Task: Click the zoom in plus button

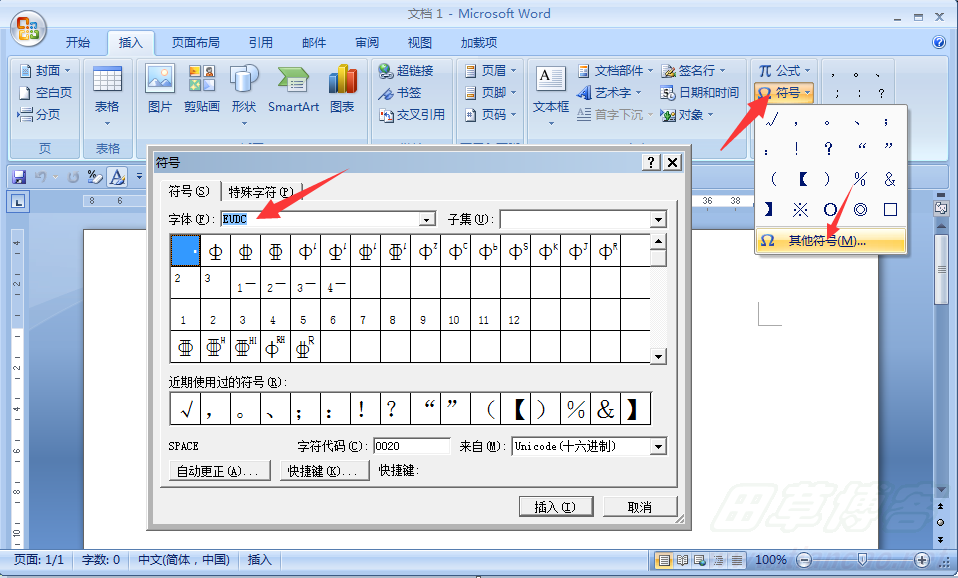Action: click(x=921, y=559)
